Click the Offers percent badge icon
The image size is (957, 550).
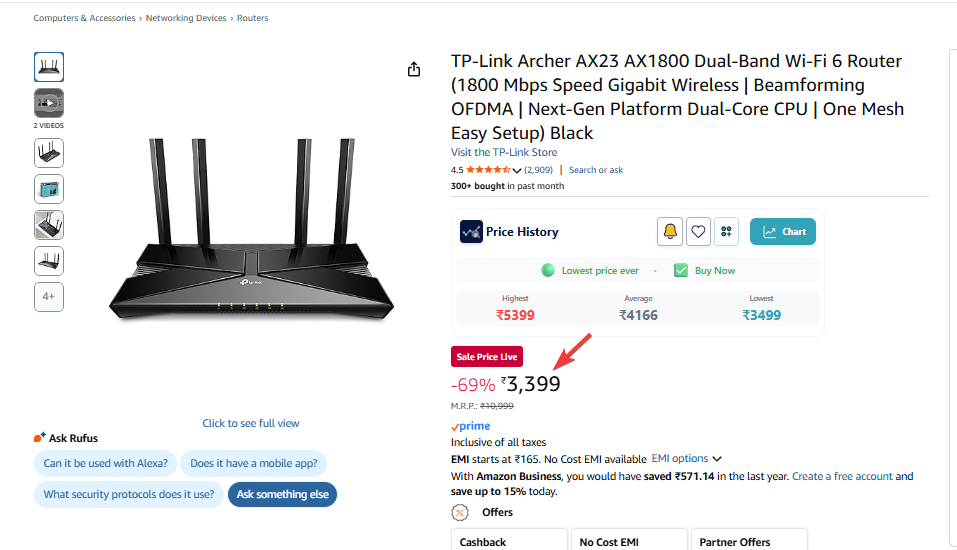coord(460,512)
